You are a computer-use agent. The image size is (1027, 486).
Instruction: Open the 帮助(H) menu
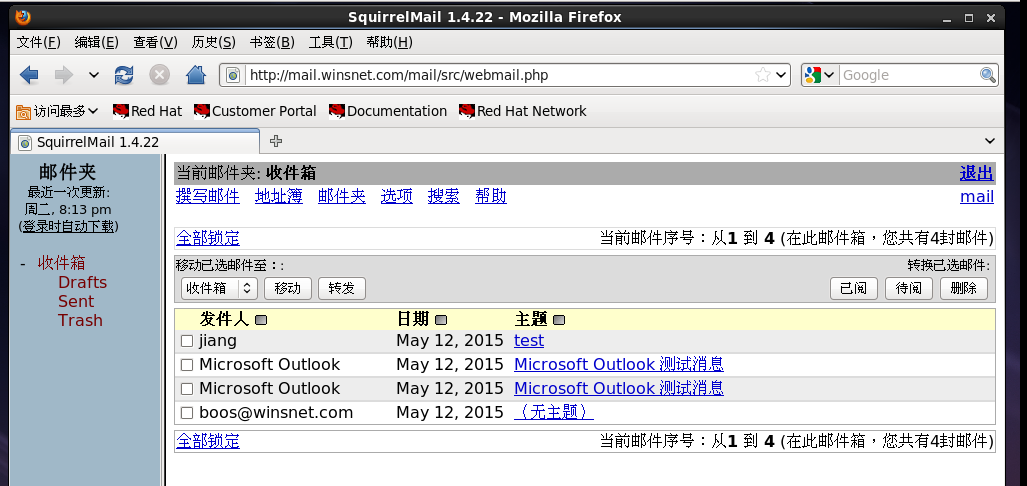pyautogui.click(x=389, y=43)
